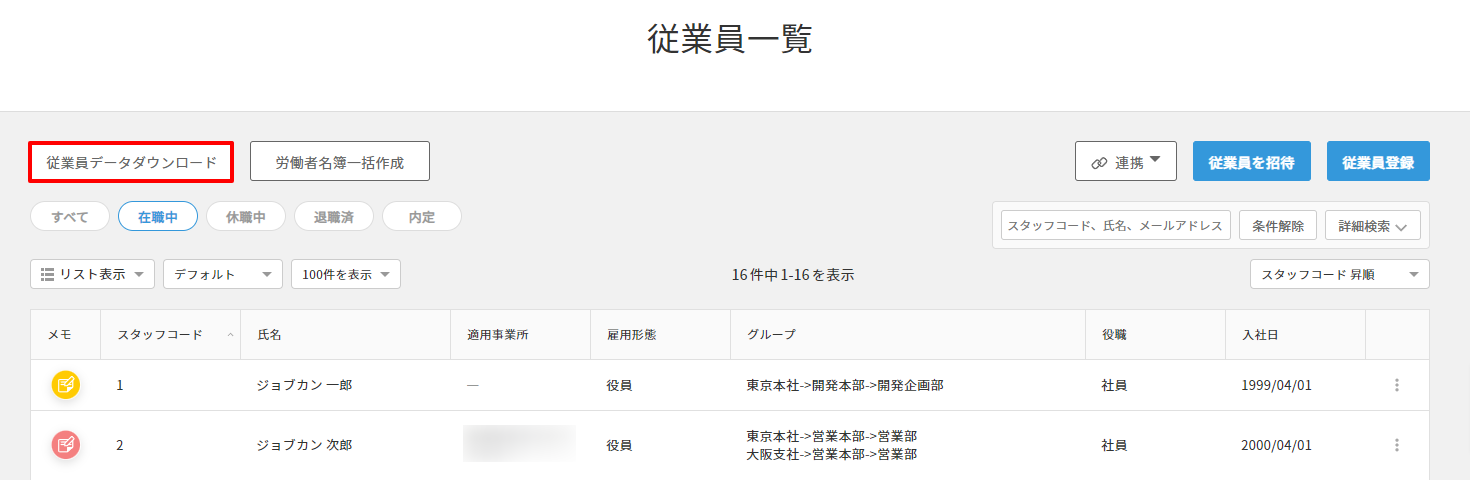Select the 休職中 status filter
This screenshot has width=1470, height=480.
pos(245,217)
